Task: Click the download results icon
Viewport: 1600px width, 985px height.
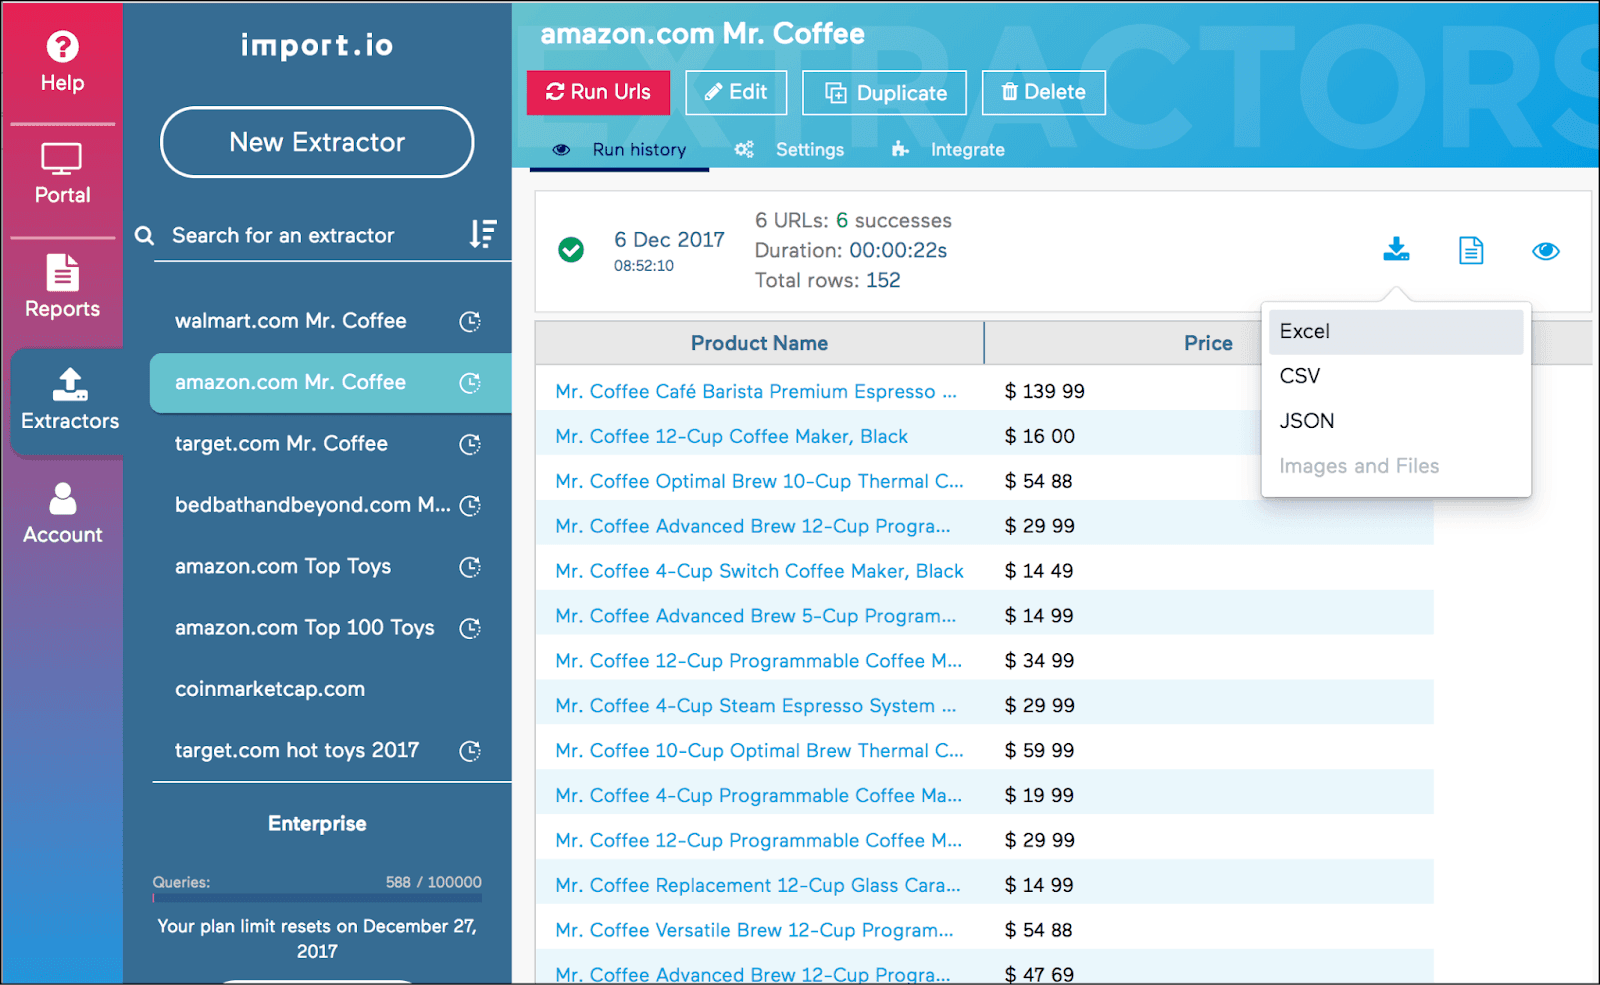Action: click(x=1396, y=250)
